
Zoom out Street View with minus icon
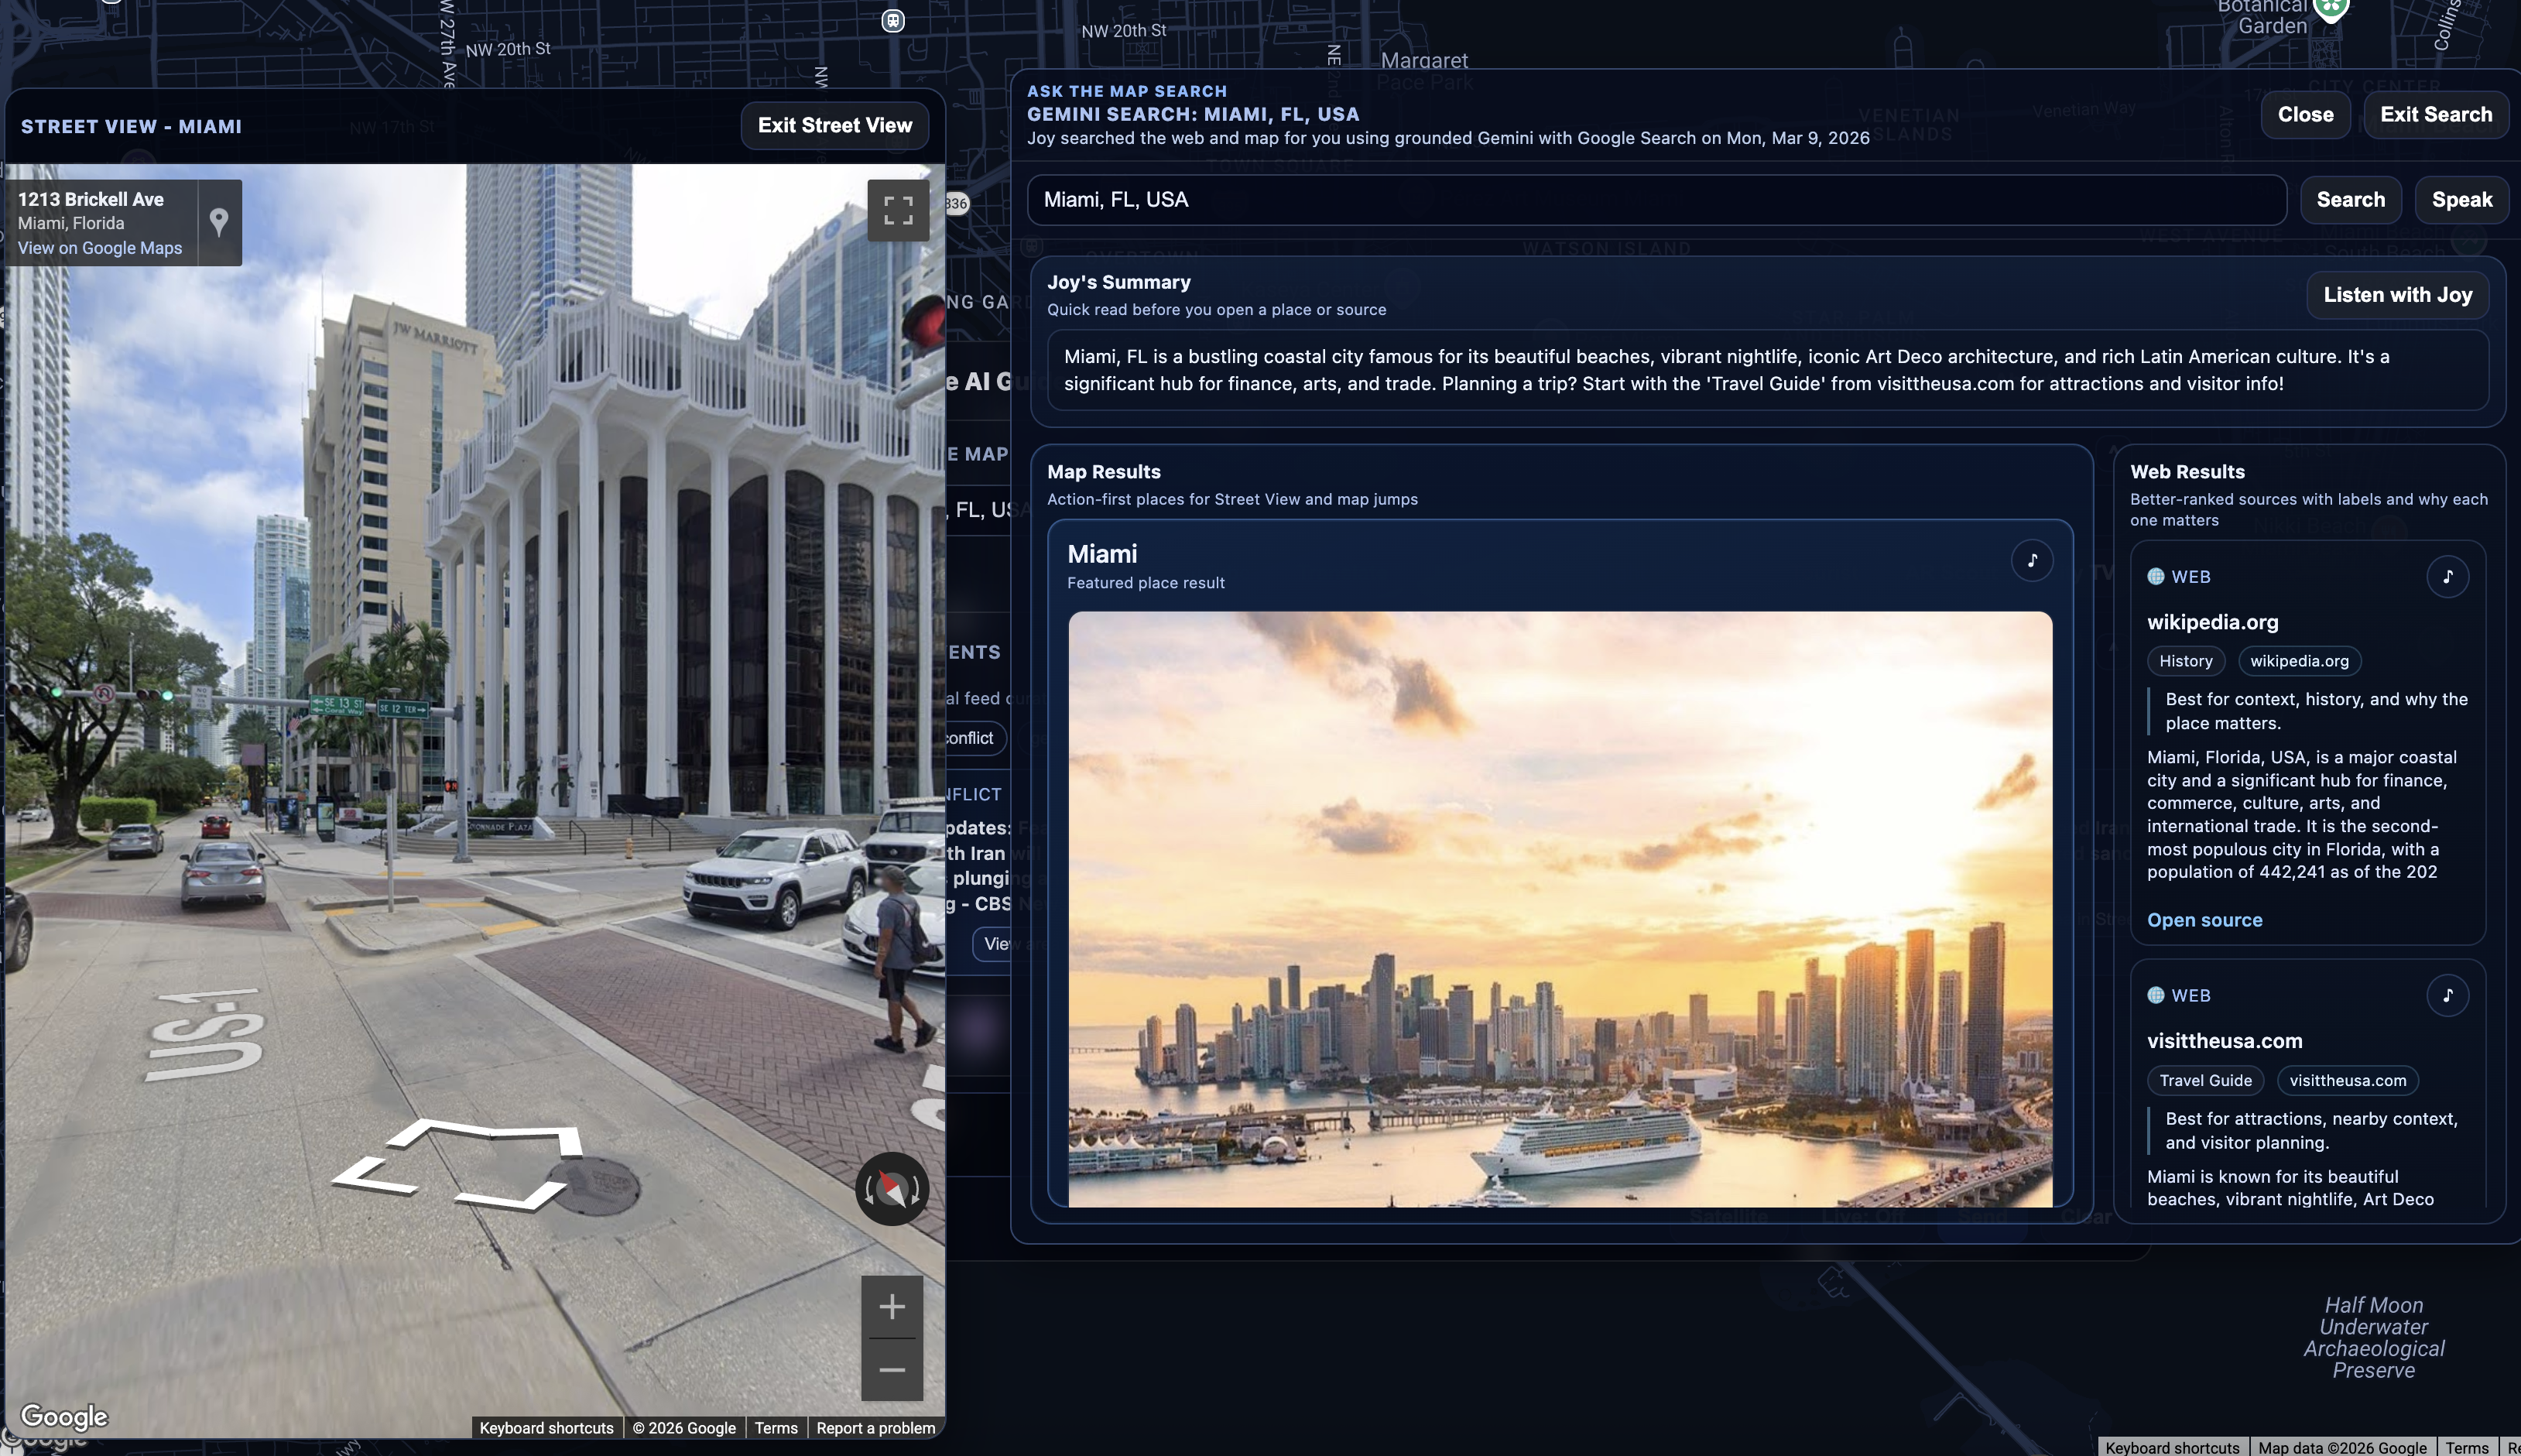pyautogui.click(x=891, y=1369)
